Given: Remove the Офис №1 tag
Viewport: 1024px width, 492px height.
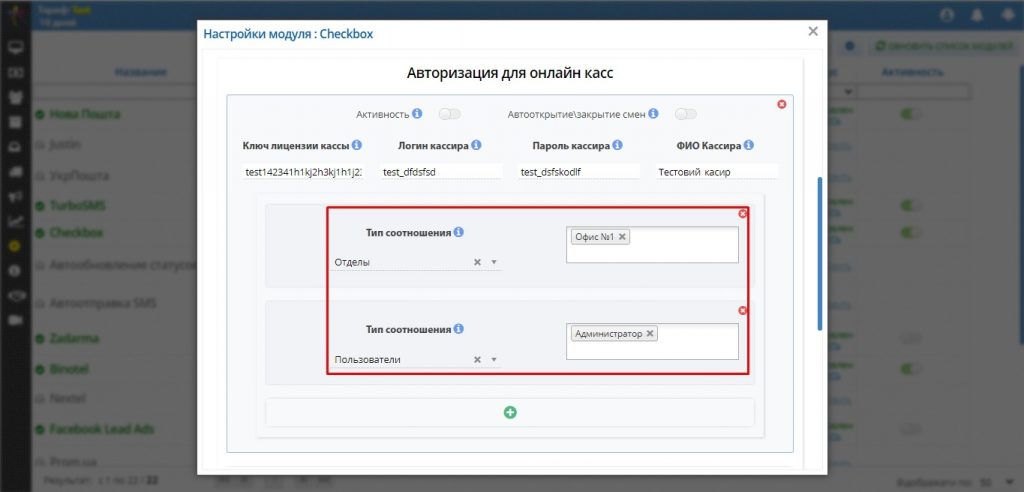Looking at the screenshot, I should [622, 237].
